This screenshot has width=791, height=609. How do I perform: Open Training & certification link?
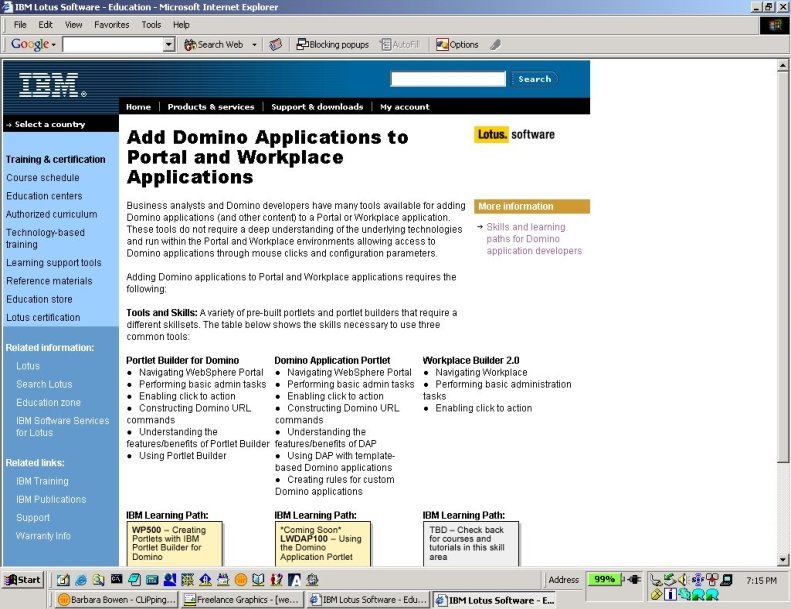coord(55,159)
